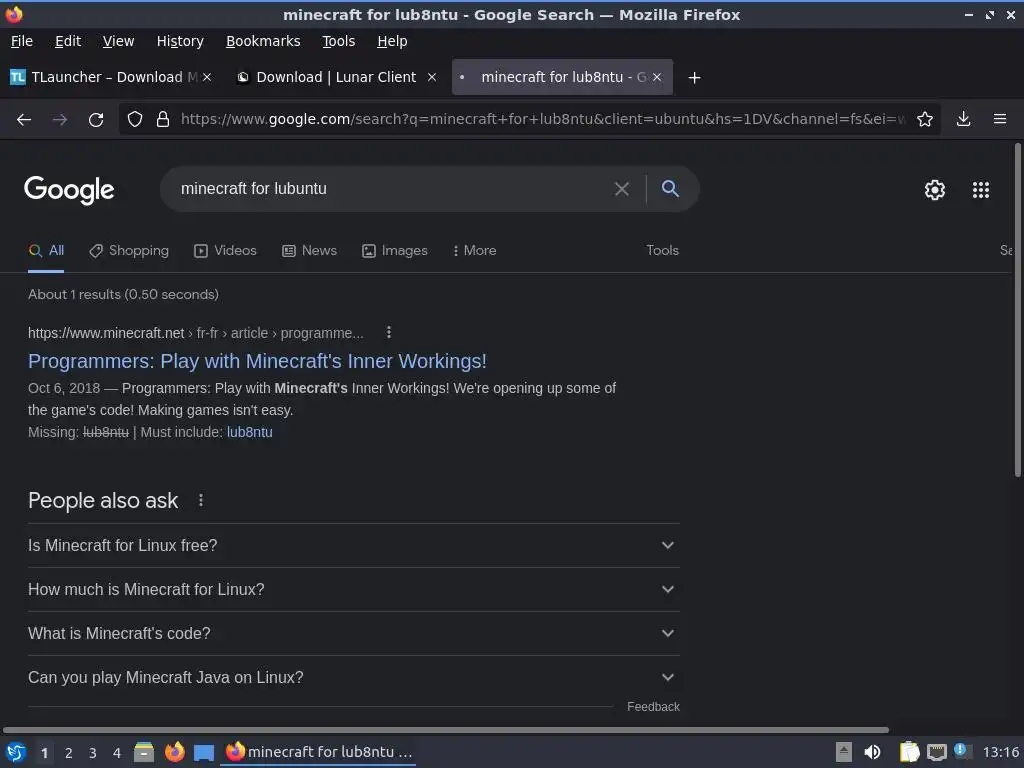Click the minecraft.net result URL breadcrumb
The height and width of the screenshot is (768, 1024).
[x=195, y=333]
